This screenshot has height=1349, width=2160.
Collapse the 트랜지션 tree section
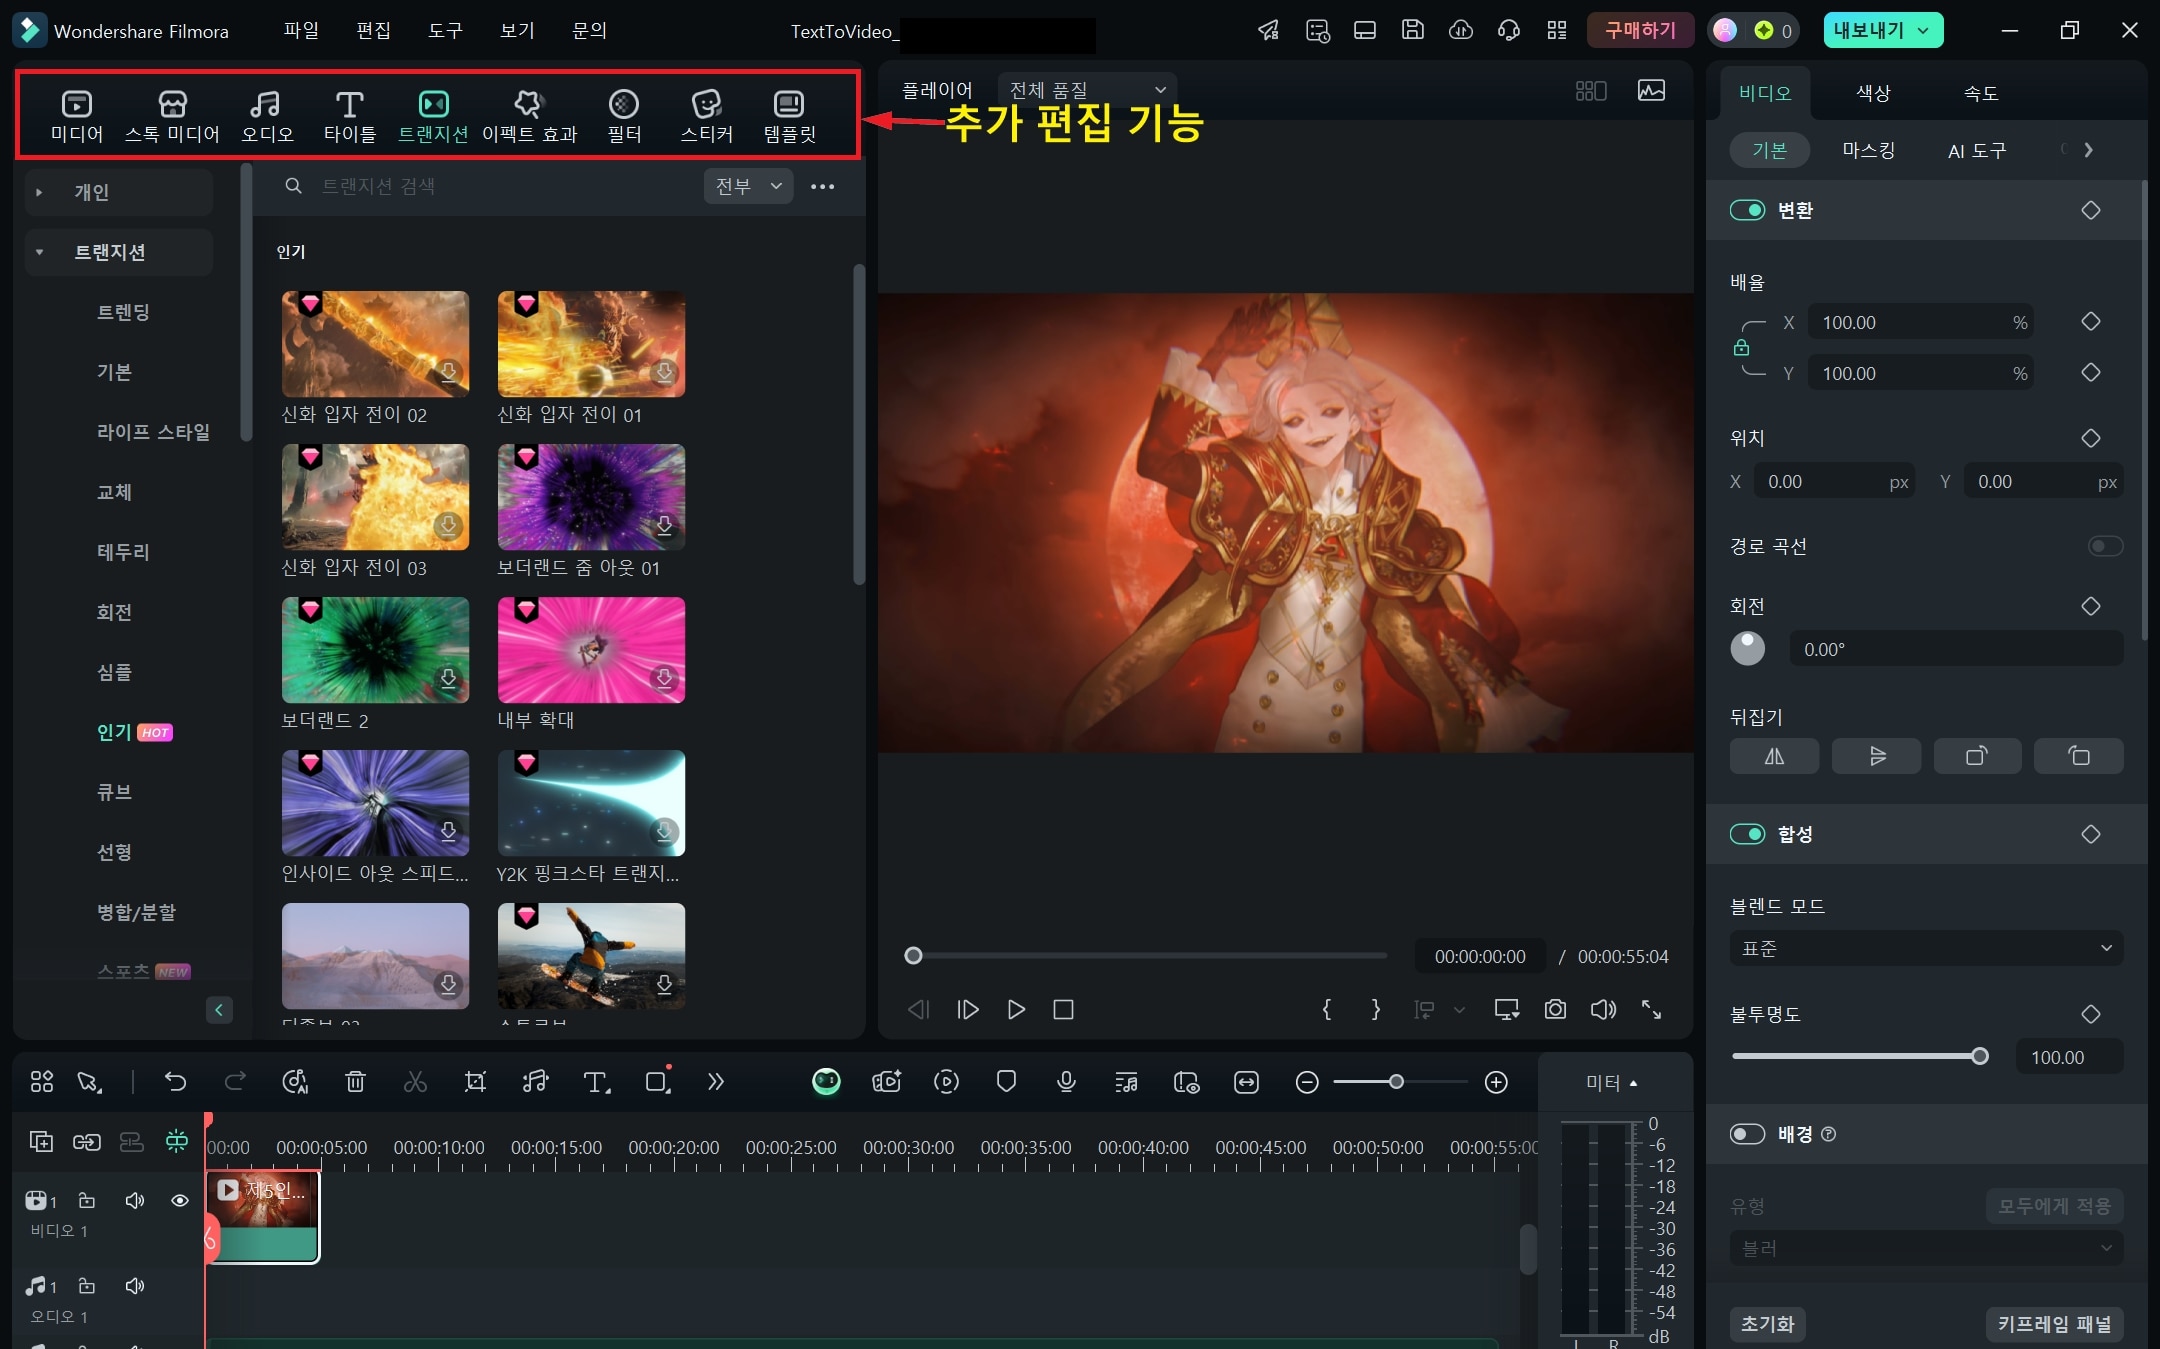(x=39, y=252)
